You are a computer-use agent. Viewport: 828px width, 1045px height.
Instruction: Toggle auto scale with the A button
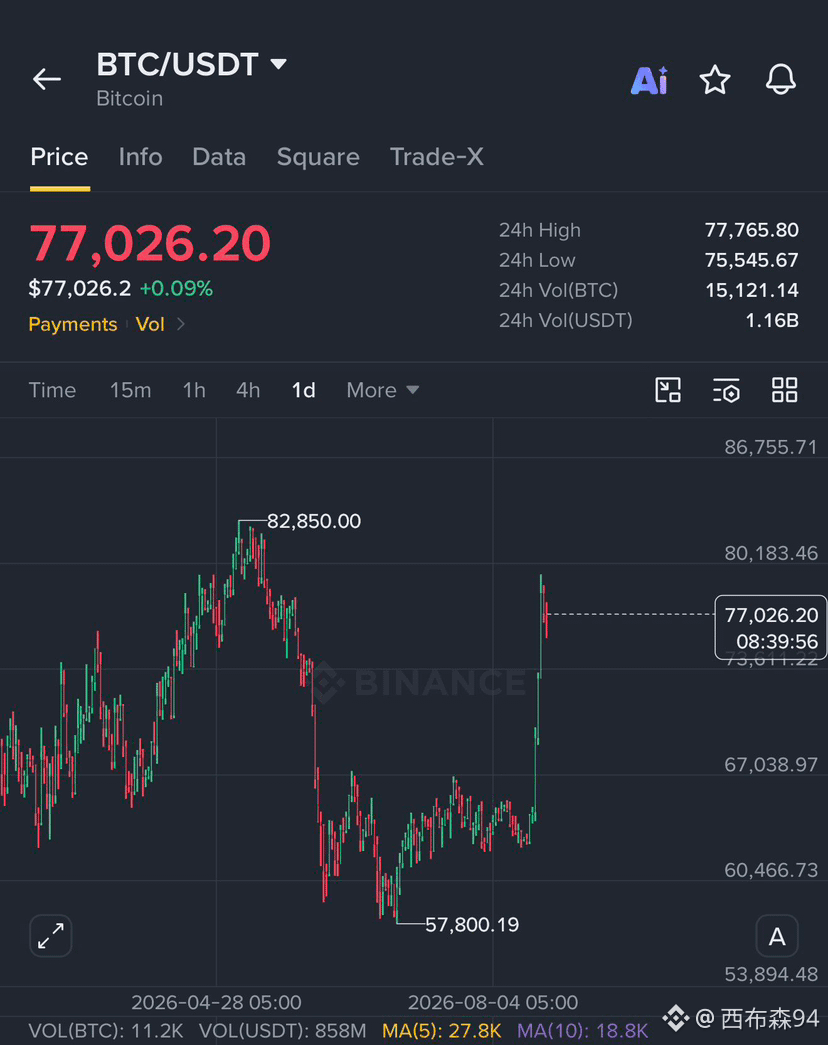click(777, 936)
